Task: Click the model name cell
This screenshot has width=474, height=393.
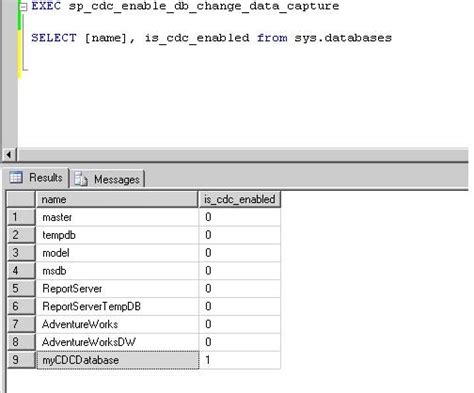Action: pyautogui.click(x=117, y=253)
